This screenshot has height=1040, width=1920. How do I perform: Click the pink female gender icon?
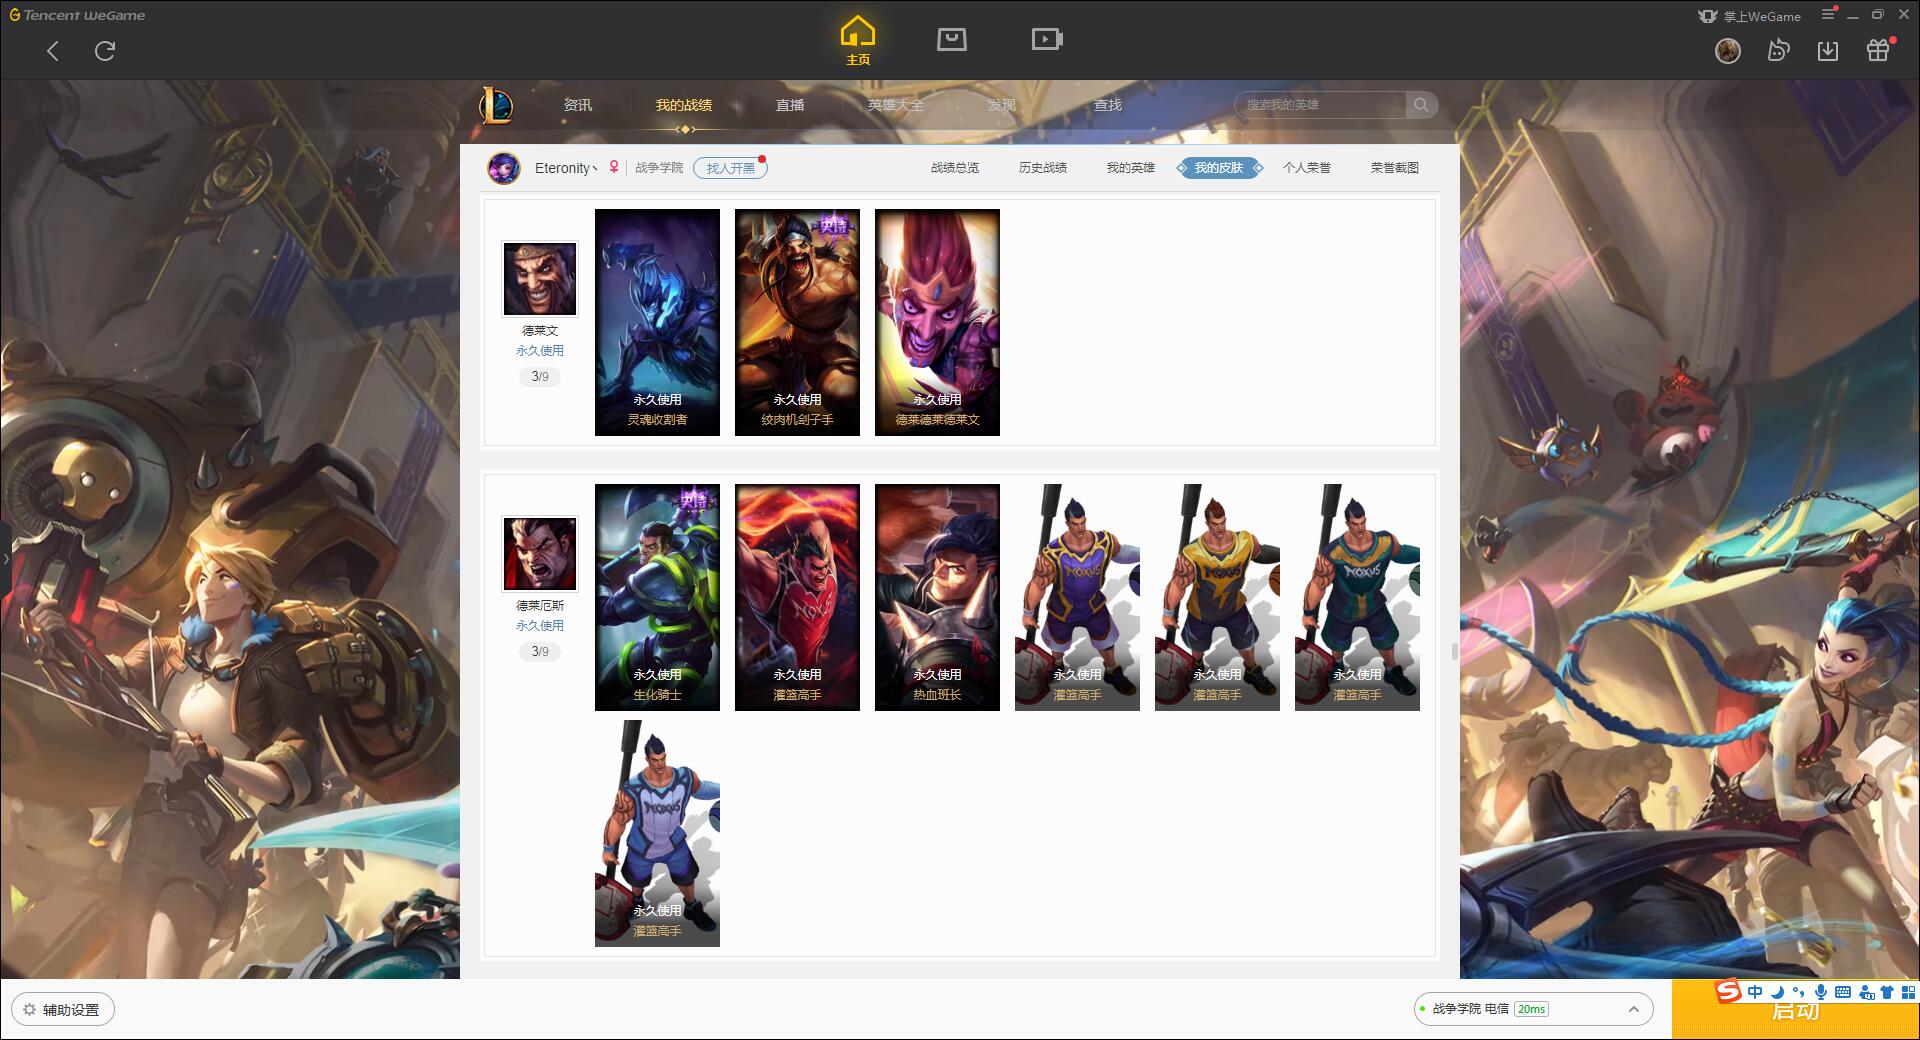[x=614, y=168]
